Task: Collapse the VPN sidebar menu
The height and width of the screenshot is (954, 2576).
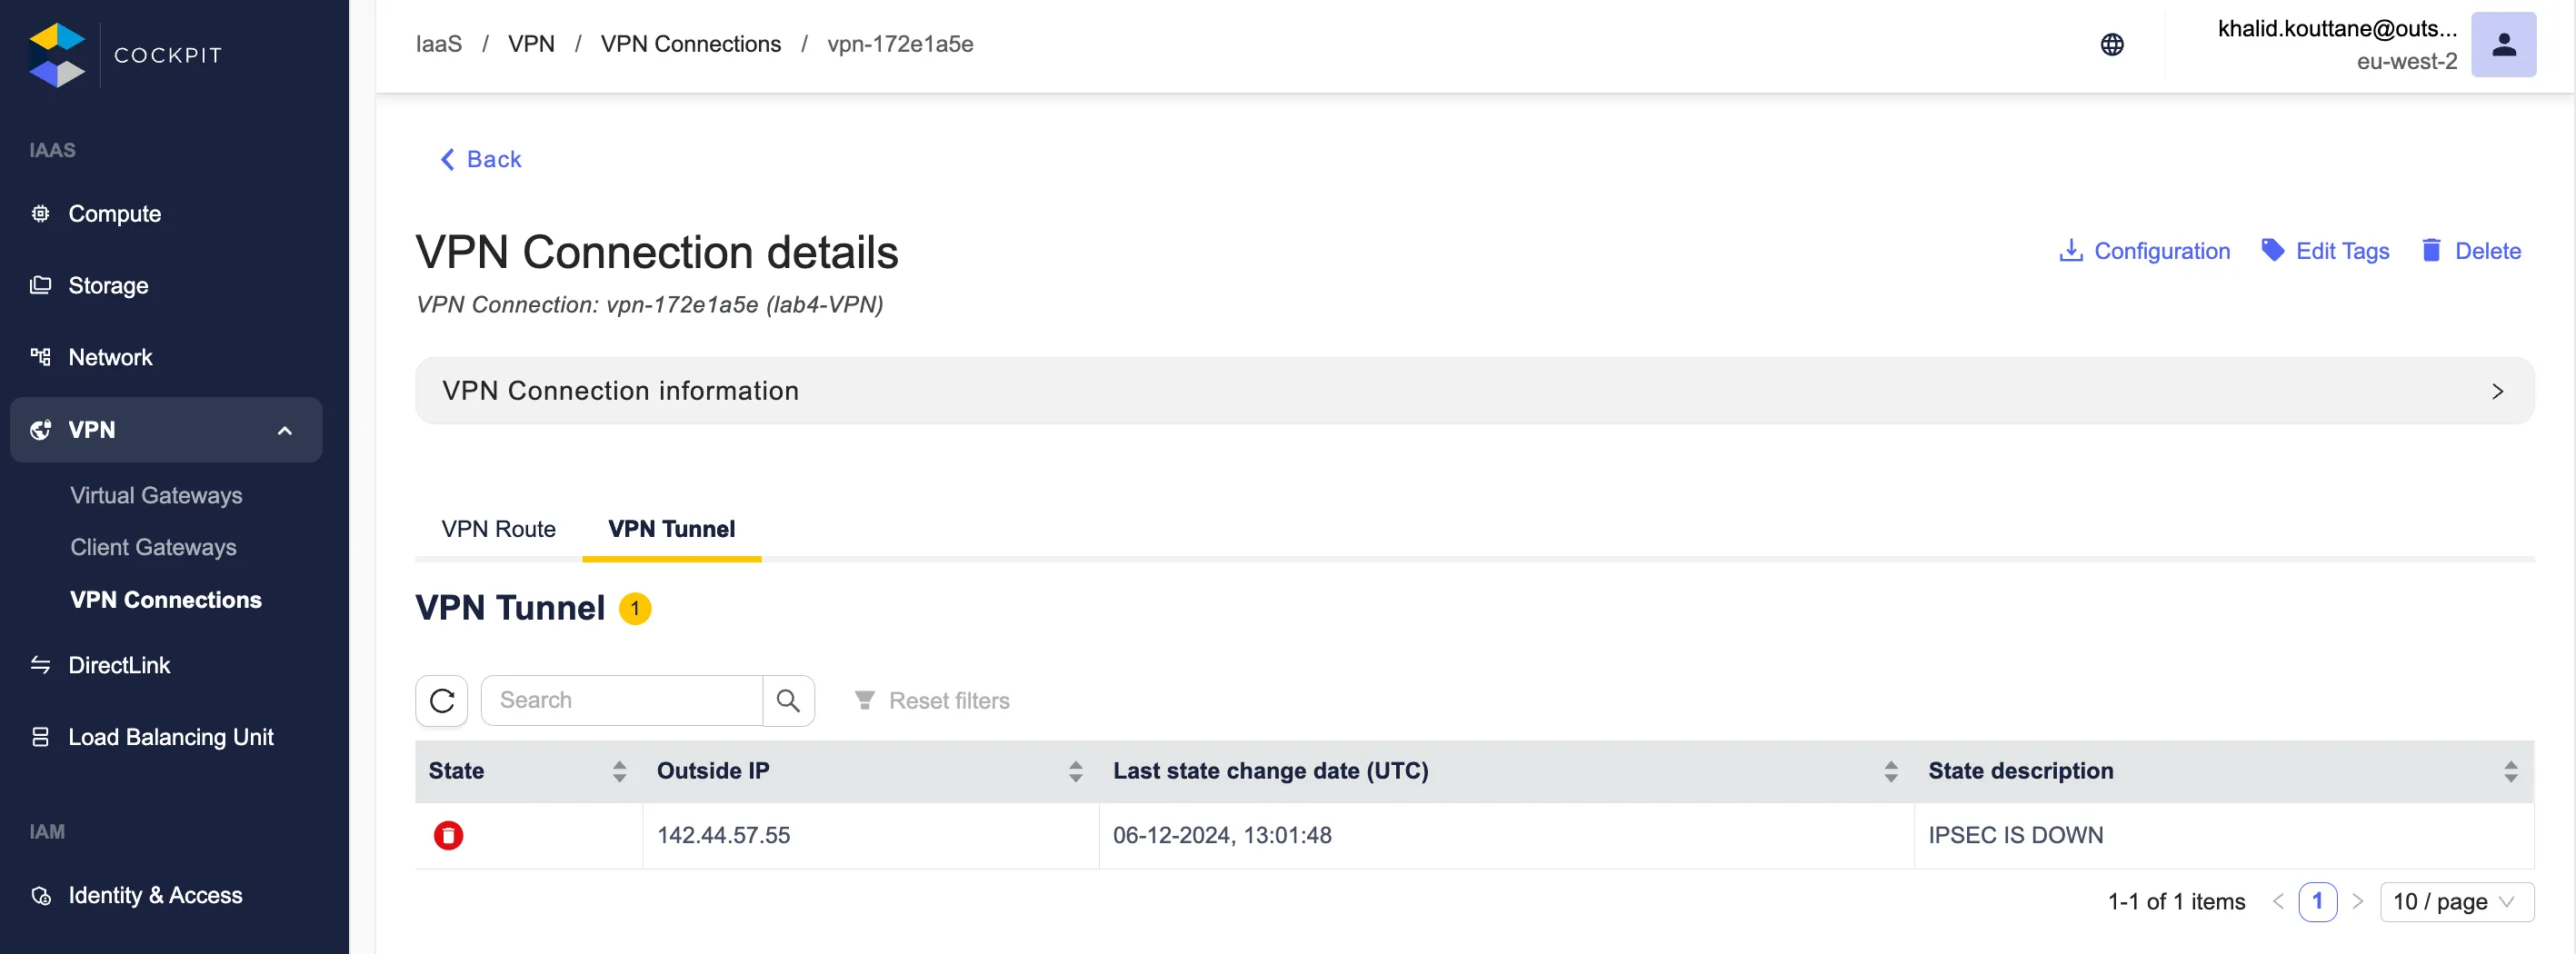Action: [x=285, y=430]
